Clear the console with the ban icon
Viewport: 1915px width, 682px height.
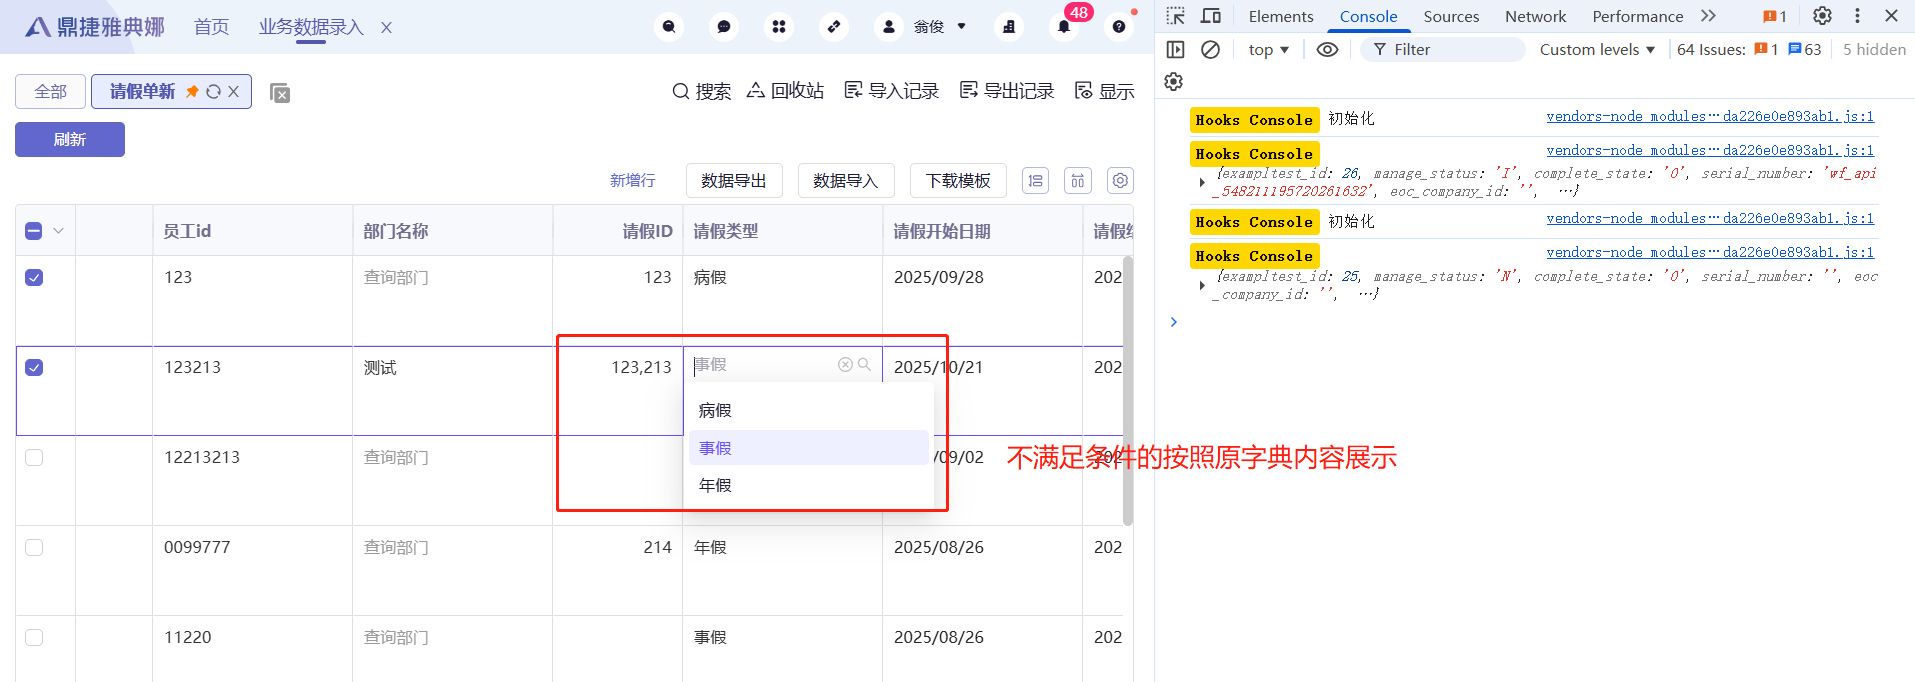tap(1210, 50)
